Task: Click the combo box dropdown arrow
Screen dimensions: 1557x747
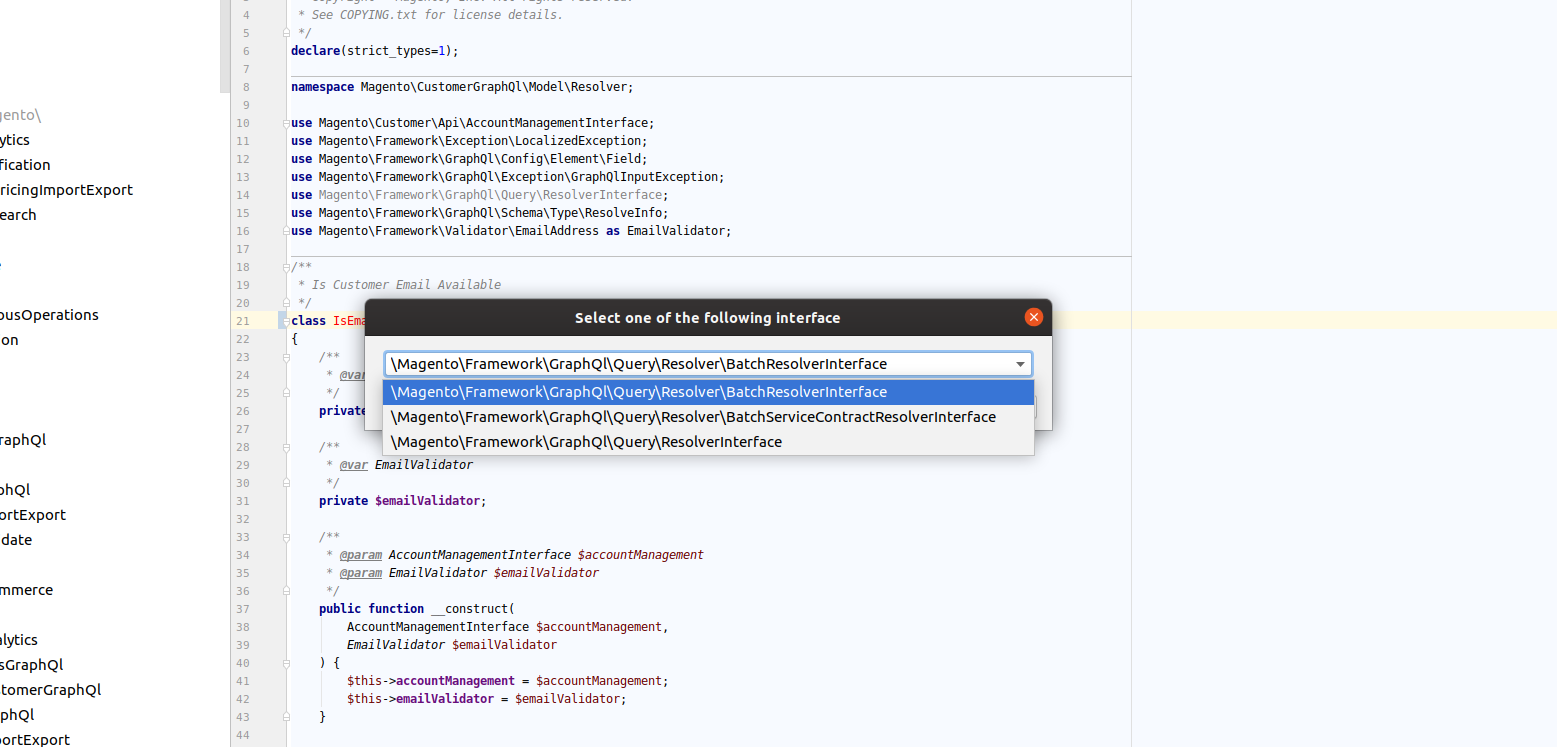Action: coord(1020,364)
